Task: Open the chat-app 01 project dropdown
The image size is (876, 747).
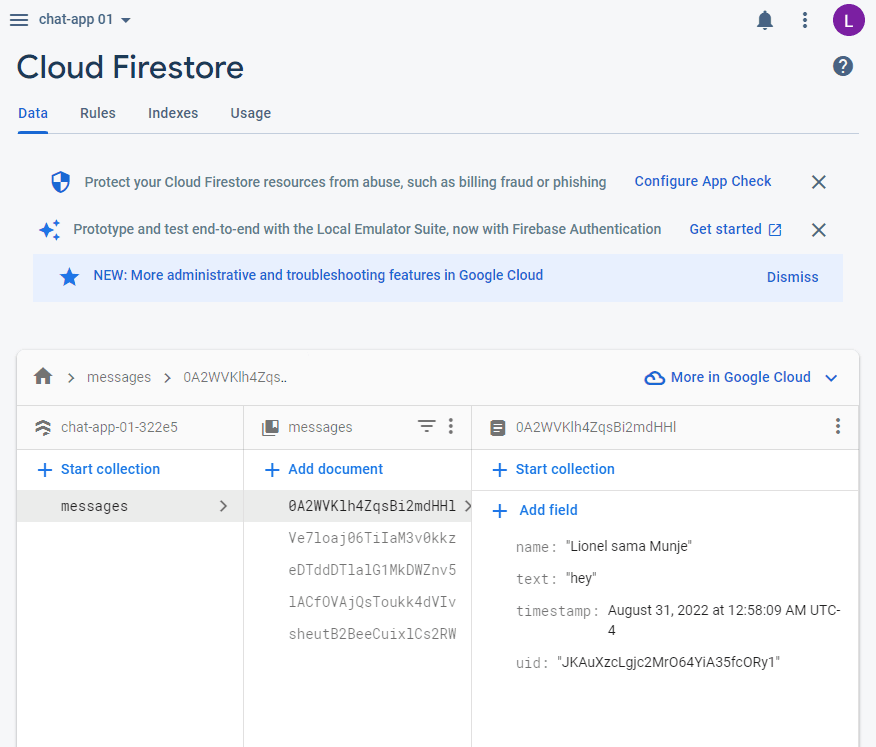Action: [x=85, y=20]
